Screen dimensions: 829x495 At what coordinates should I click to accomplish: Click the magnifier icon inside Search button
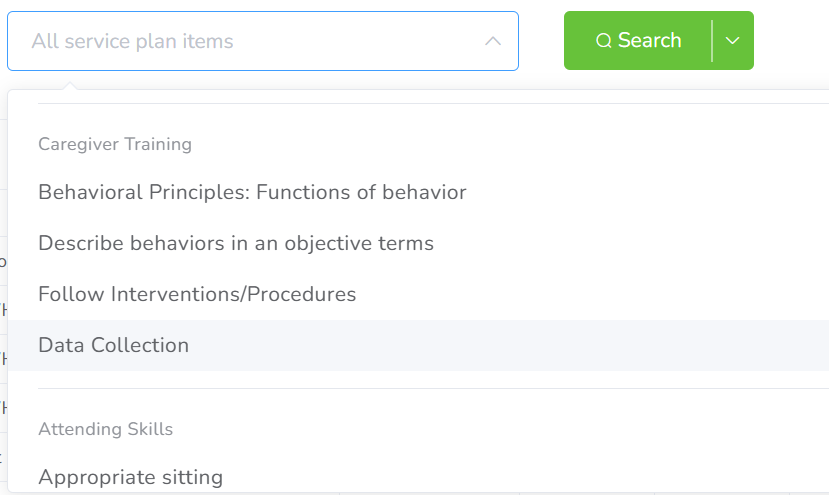click(x=603, y=41)
